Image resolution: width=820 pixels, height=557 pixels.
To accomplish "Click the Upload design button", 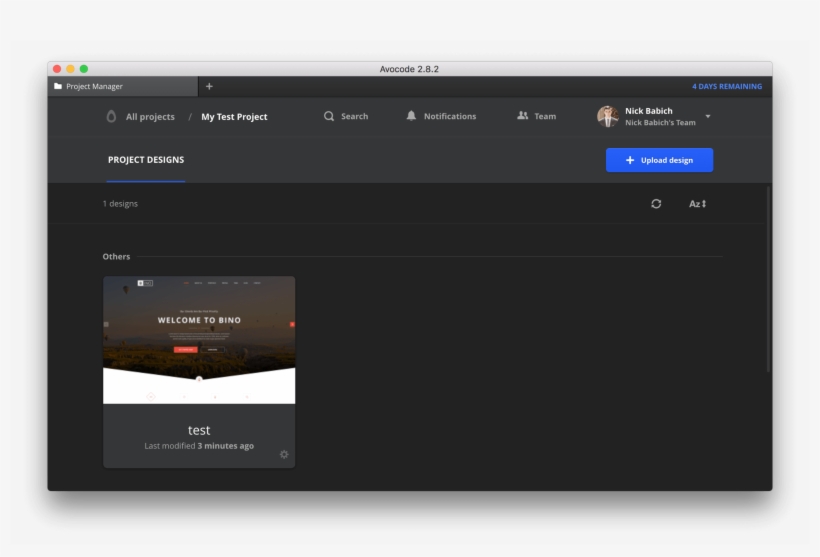I will (659, 160).
